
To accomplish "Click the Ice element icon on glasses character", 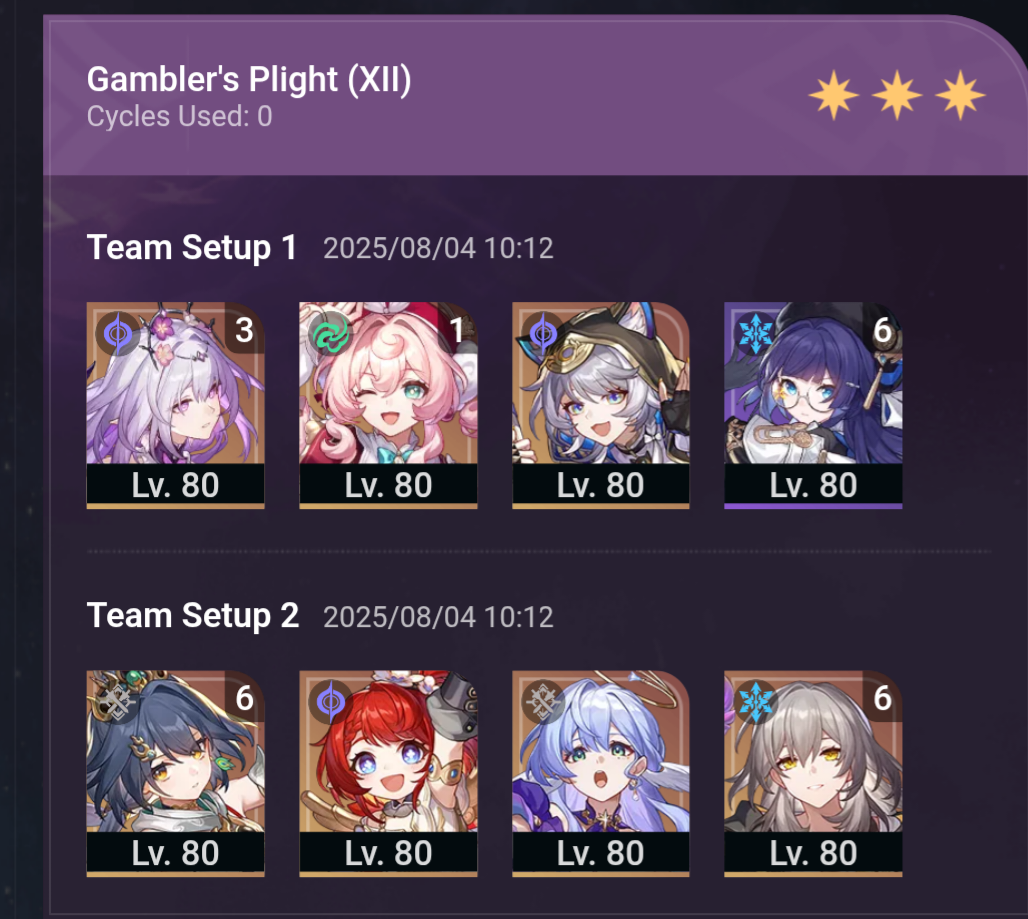I will pyautogui.click(x=755, y=332).
